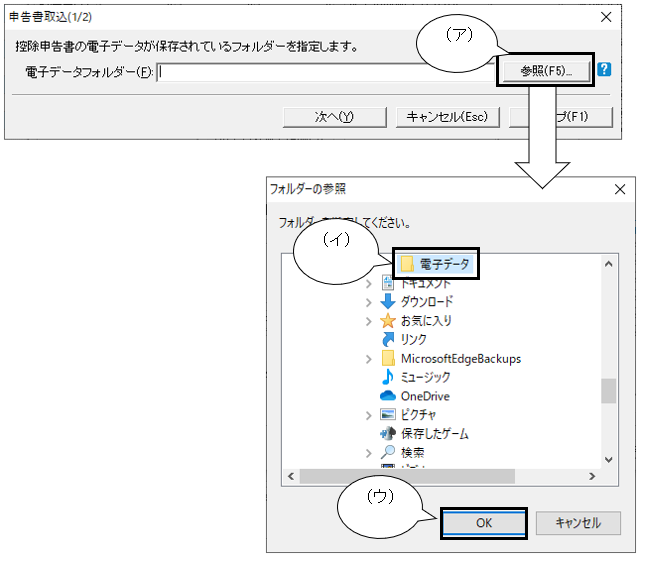Select the ダウンロード folder label
649x561 pixels.
427,301
